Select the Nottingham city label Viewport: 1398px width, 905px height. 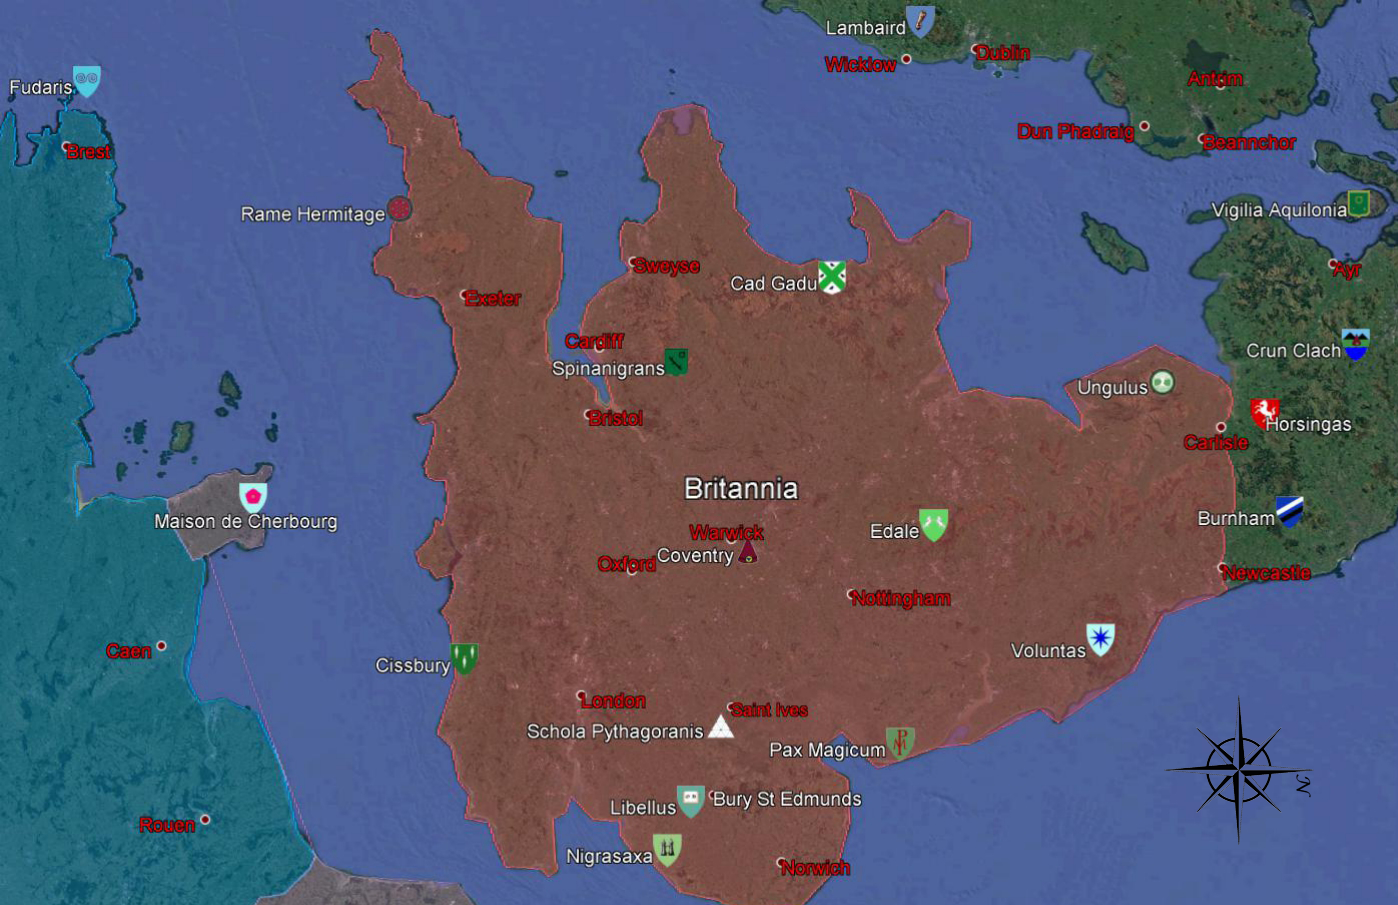pyautogui.click(x=901, y=598)
